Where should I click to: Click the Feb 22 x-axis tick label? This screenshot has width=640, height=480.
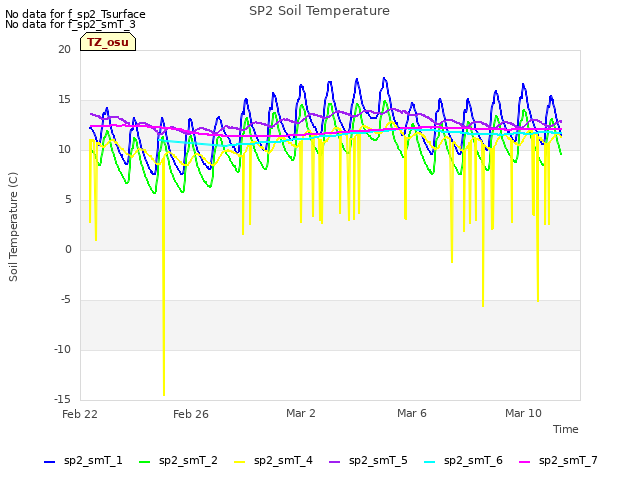[x=80, y=414]
